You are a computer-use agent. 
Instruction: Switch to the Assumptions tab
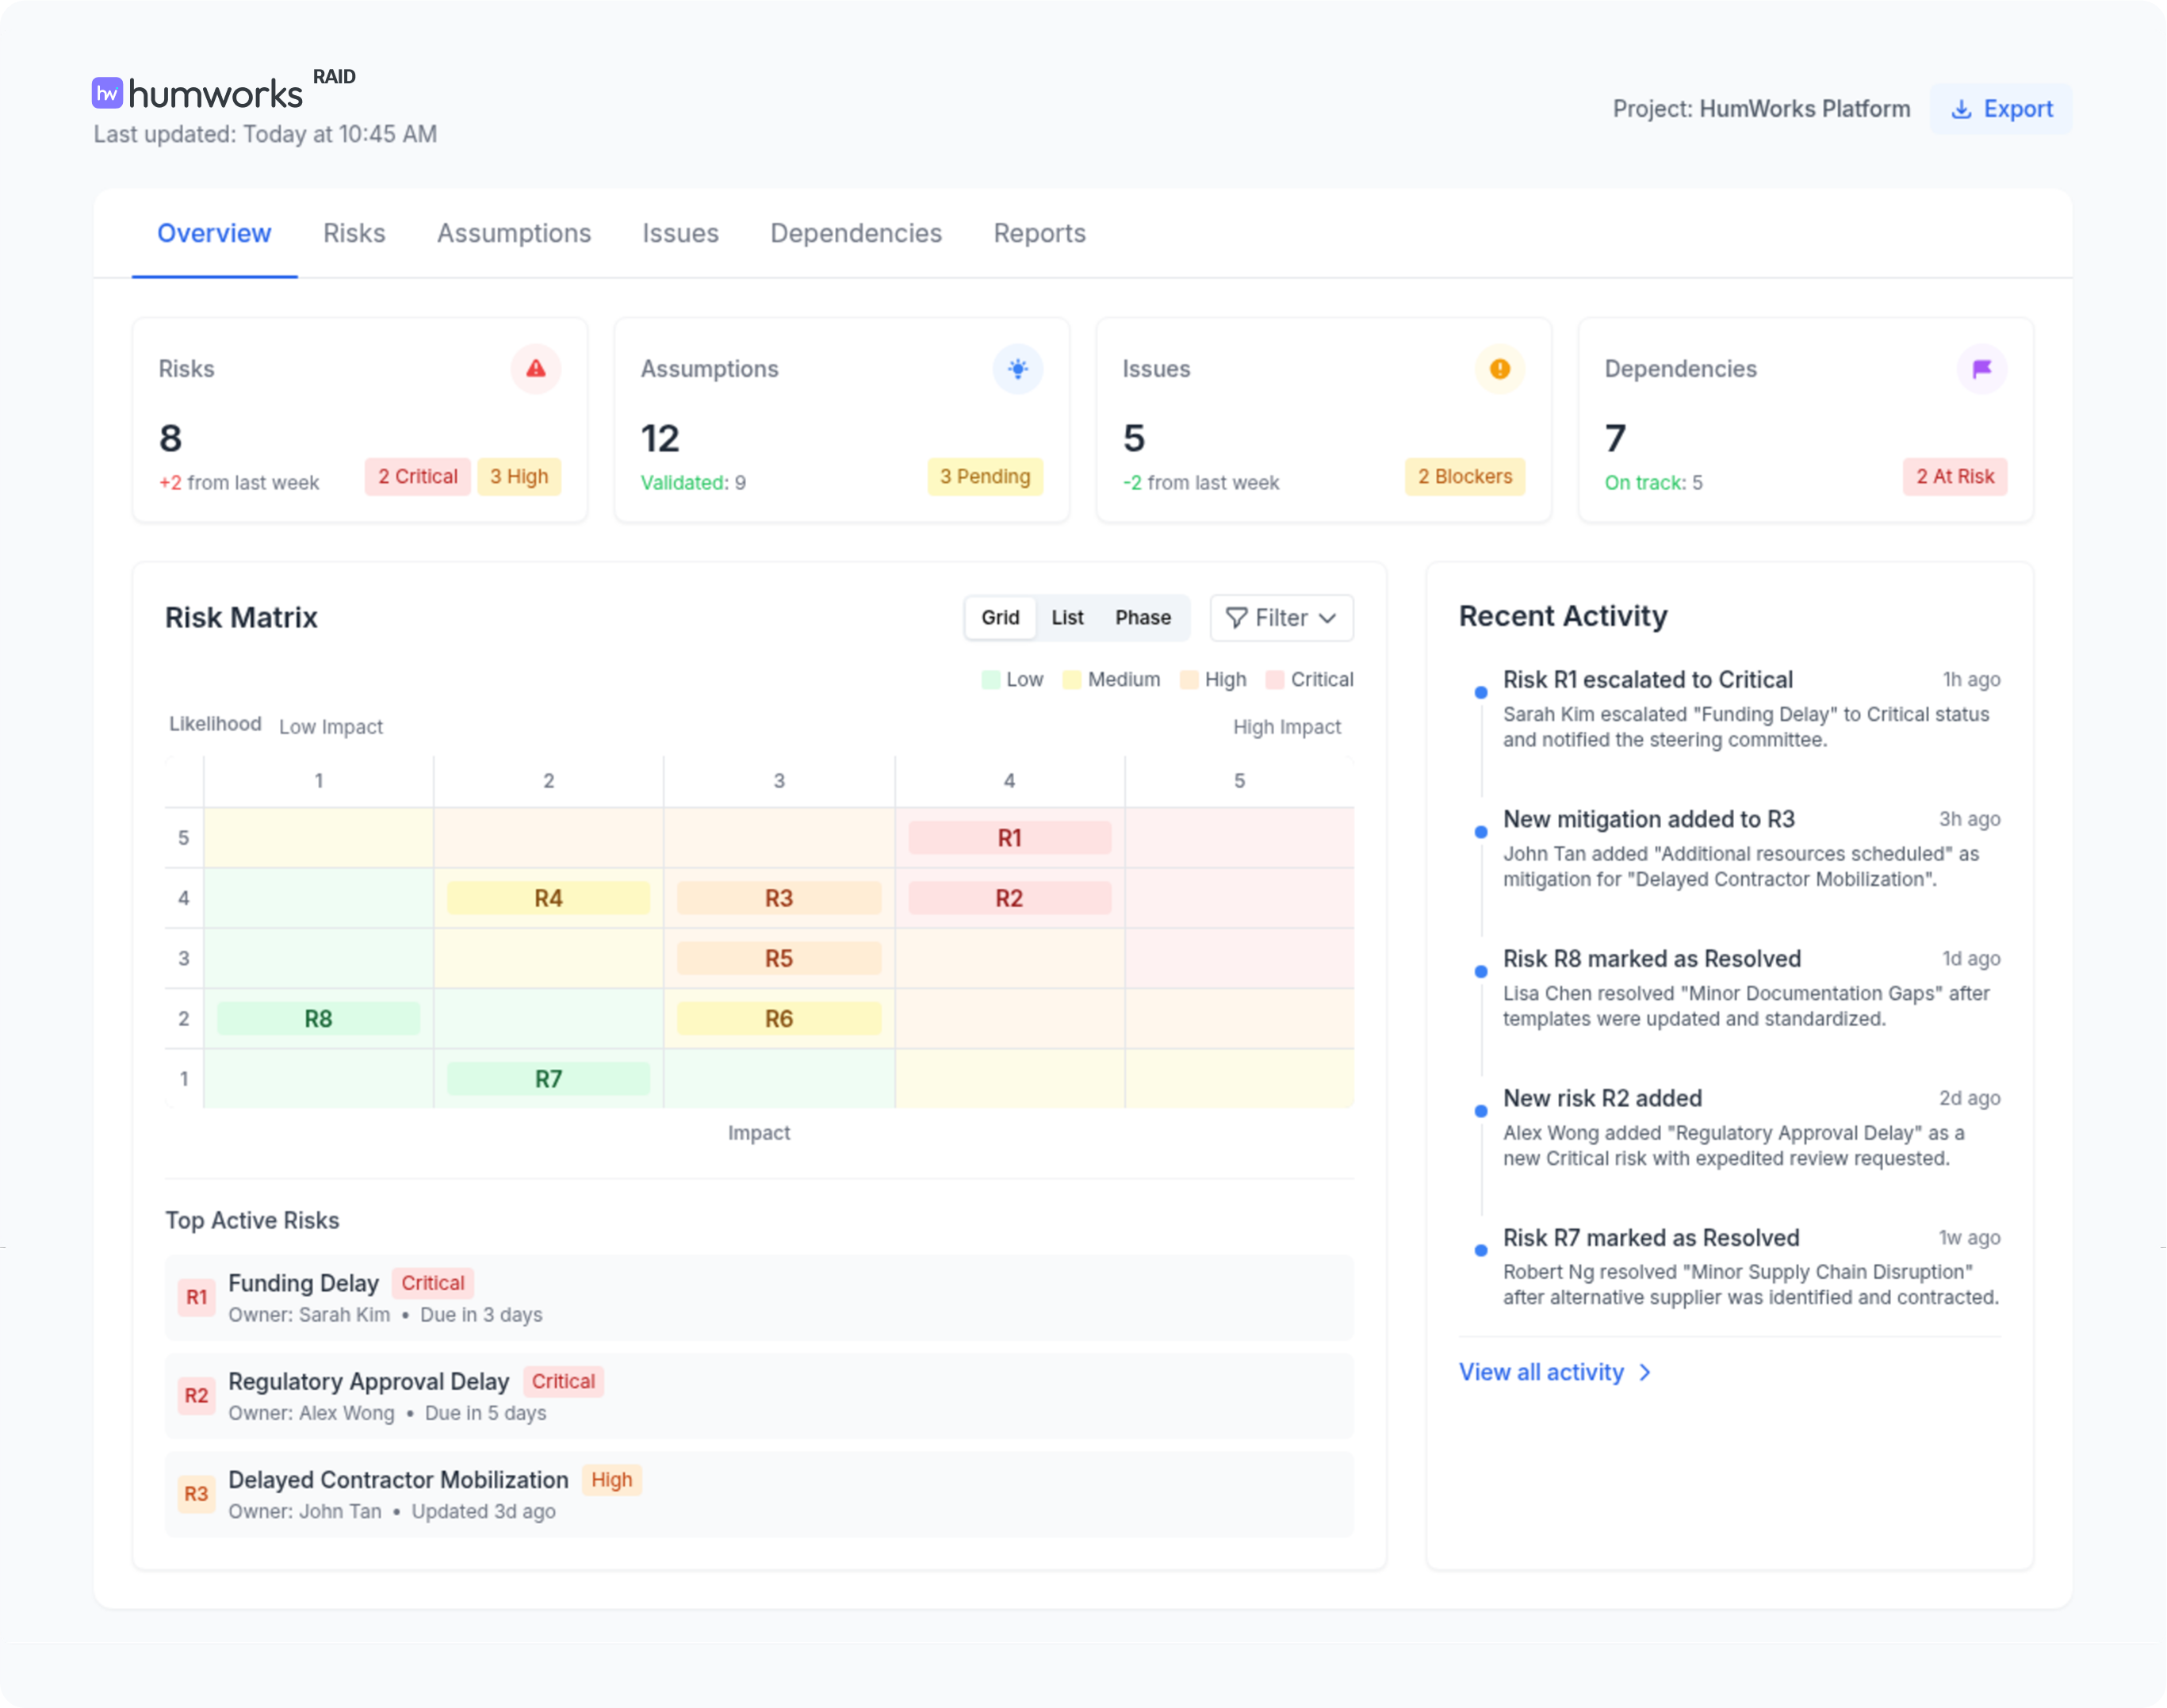point(513,233)
